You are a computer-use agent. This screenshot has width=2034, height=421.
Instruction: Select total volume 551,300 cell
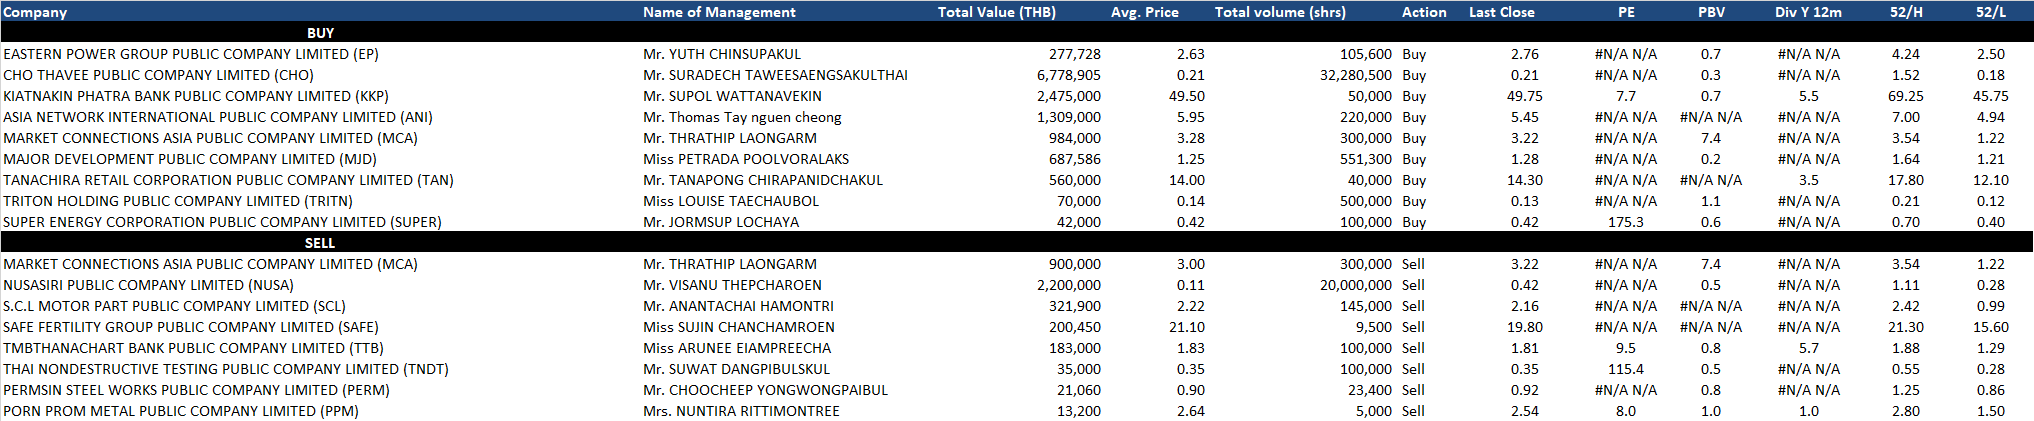pos(1366,159)
